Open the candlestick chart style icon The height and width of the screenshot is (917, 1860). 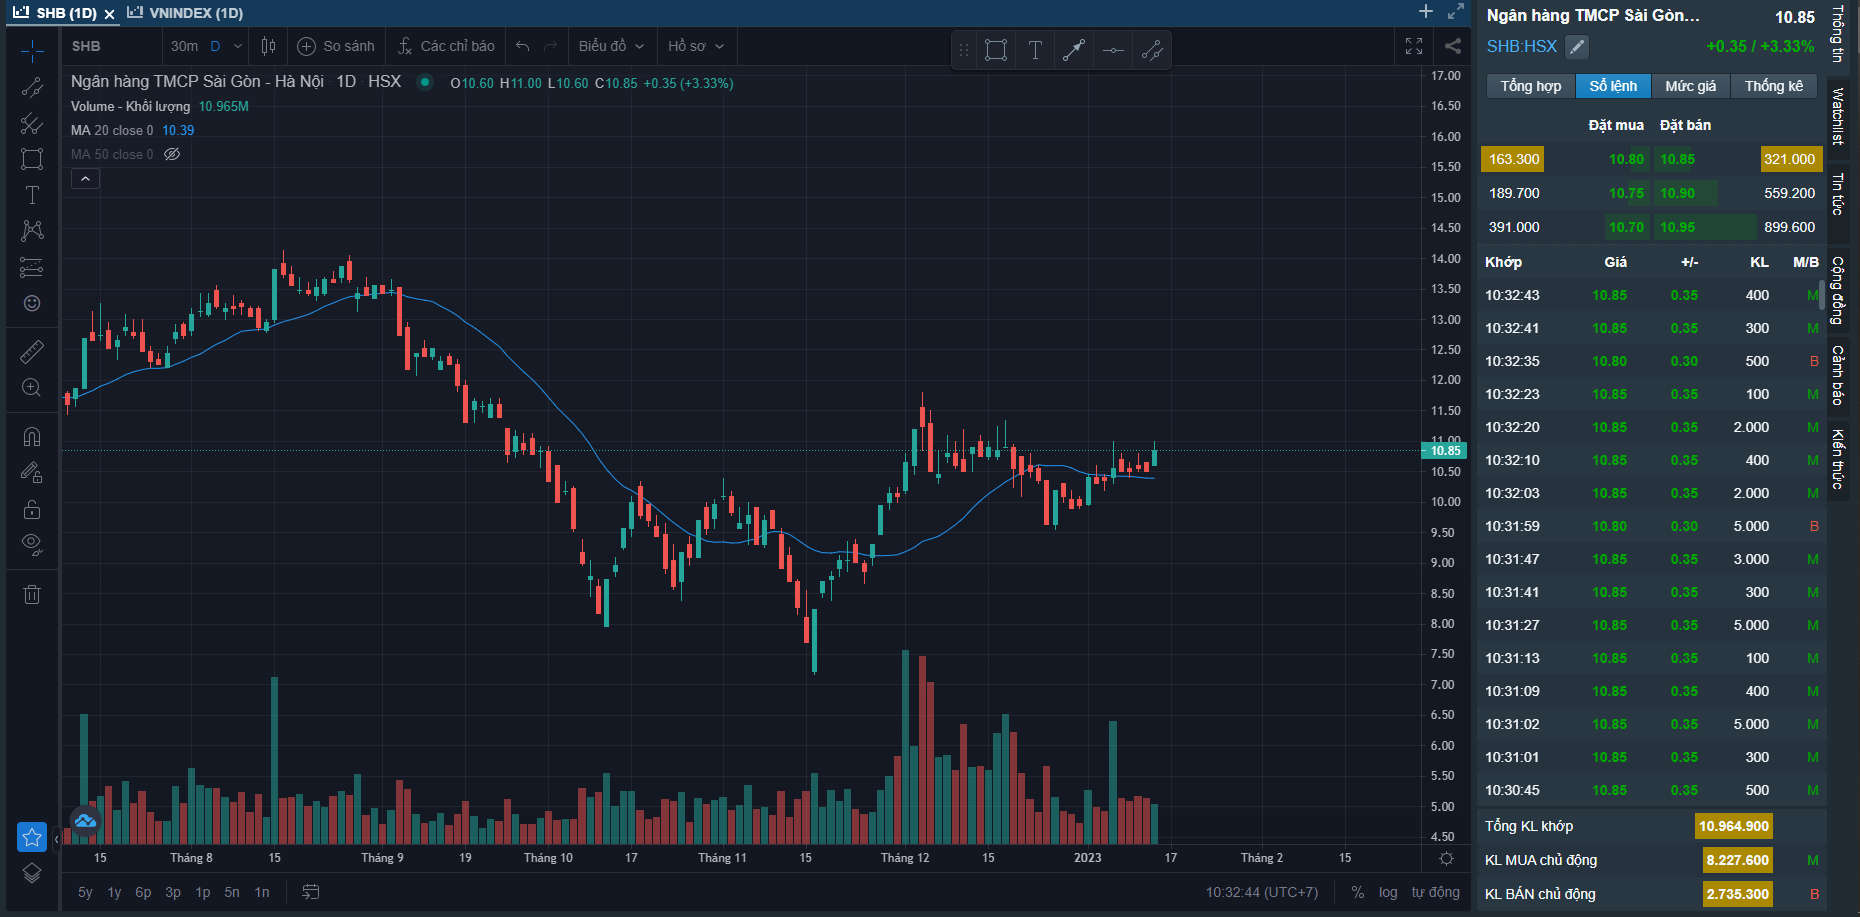pyautogui.click(x=268, y=46)
